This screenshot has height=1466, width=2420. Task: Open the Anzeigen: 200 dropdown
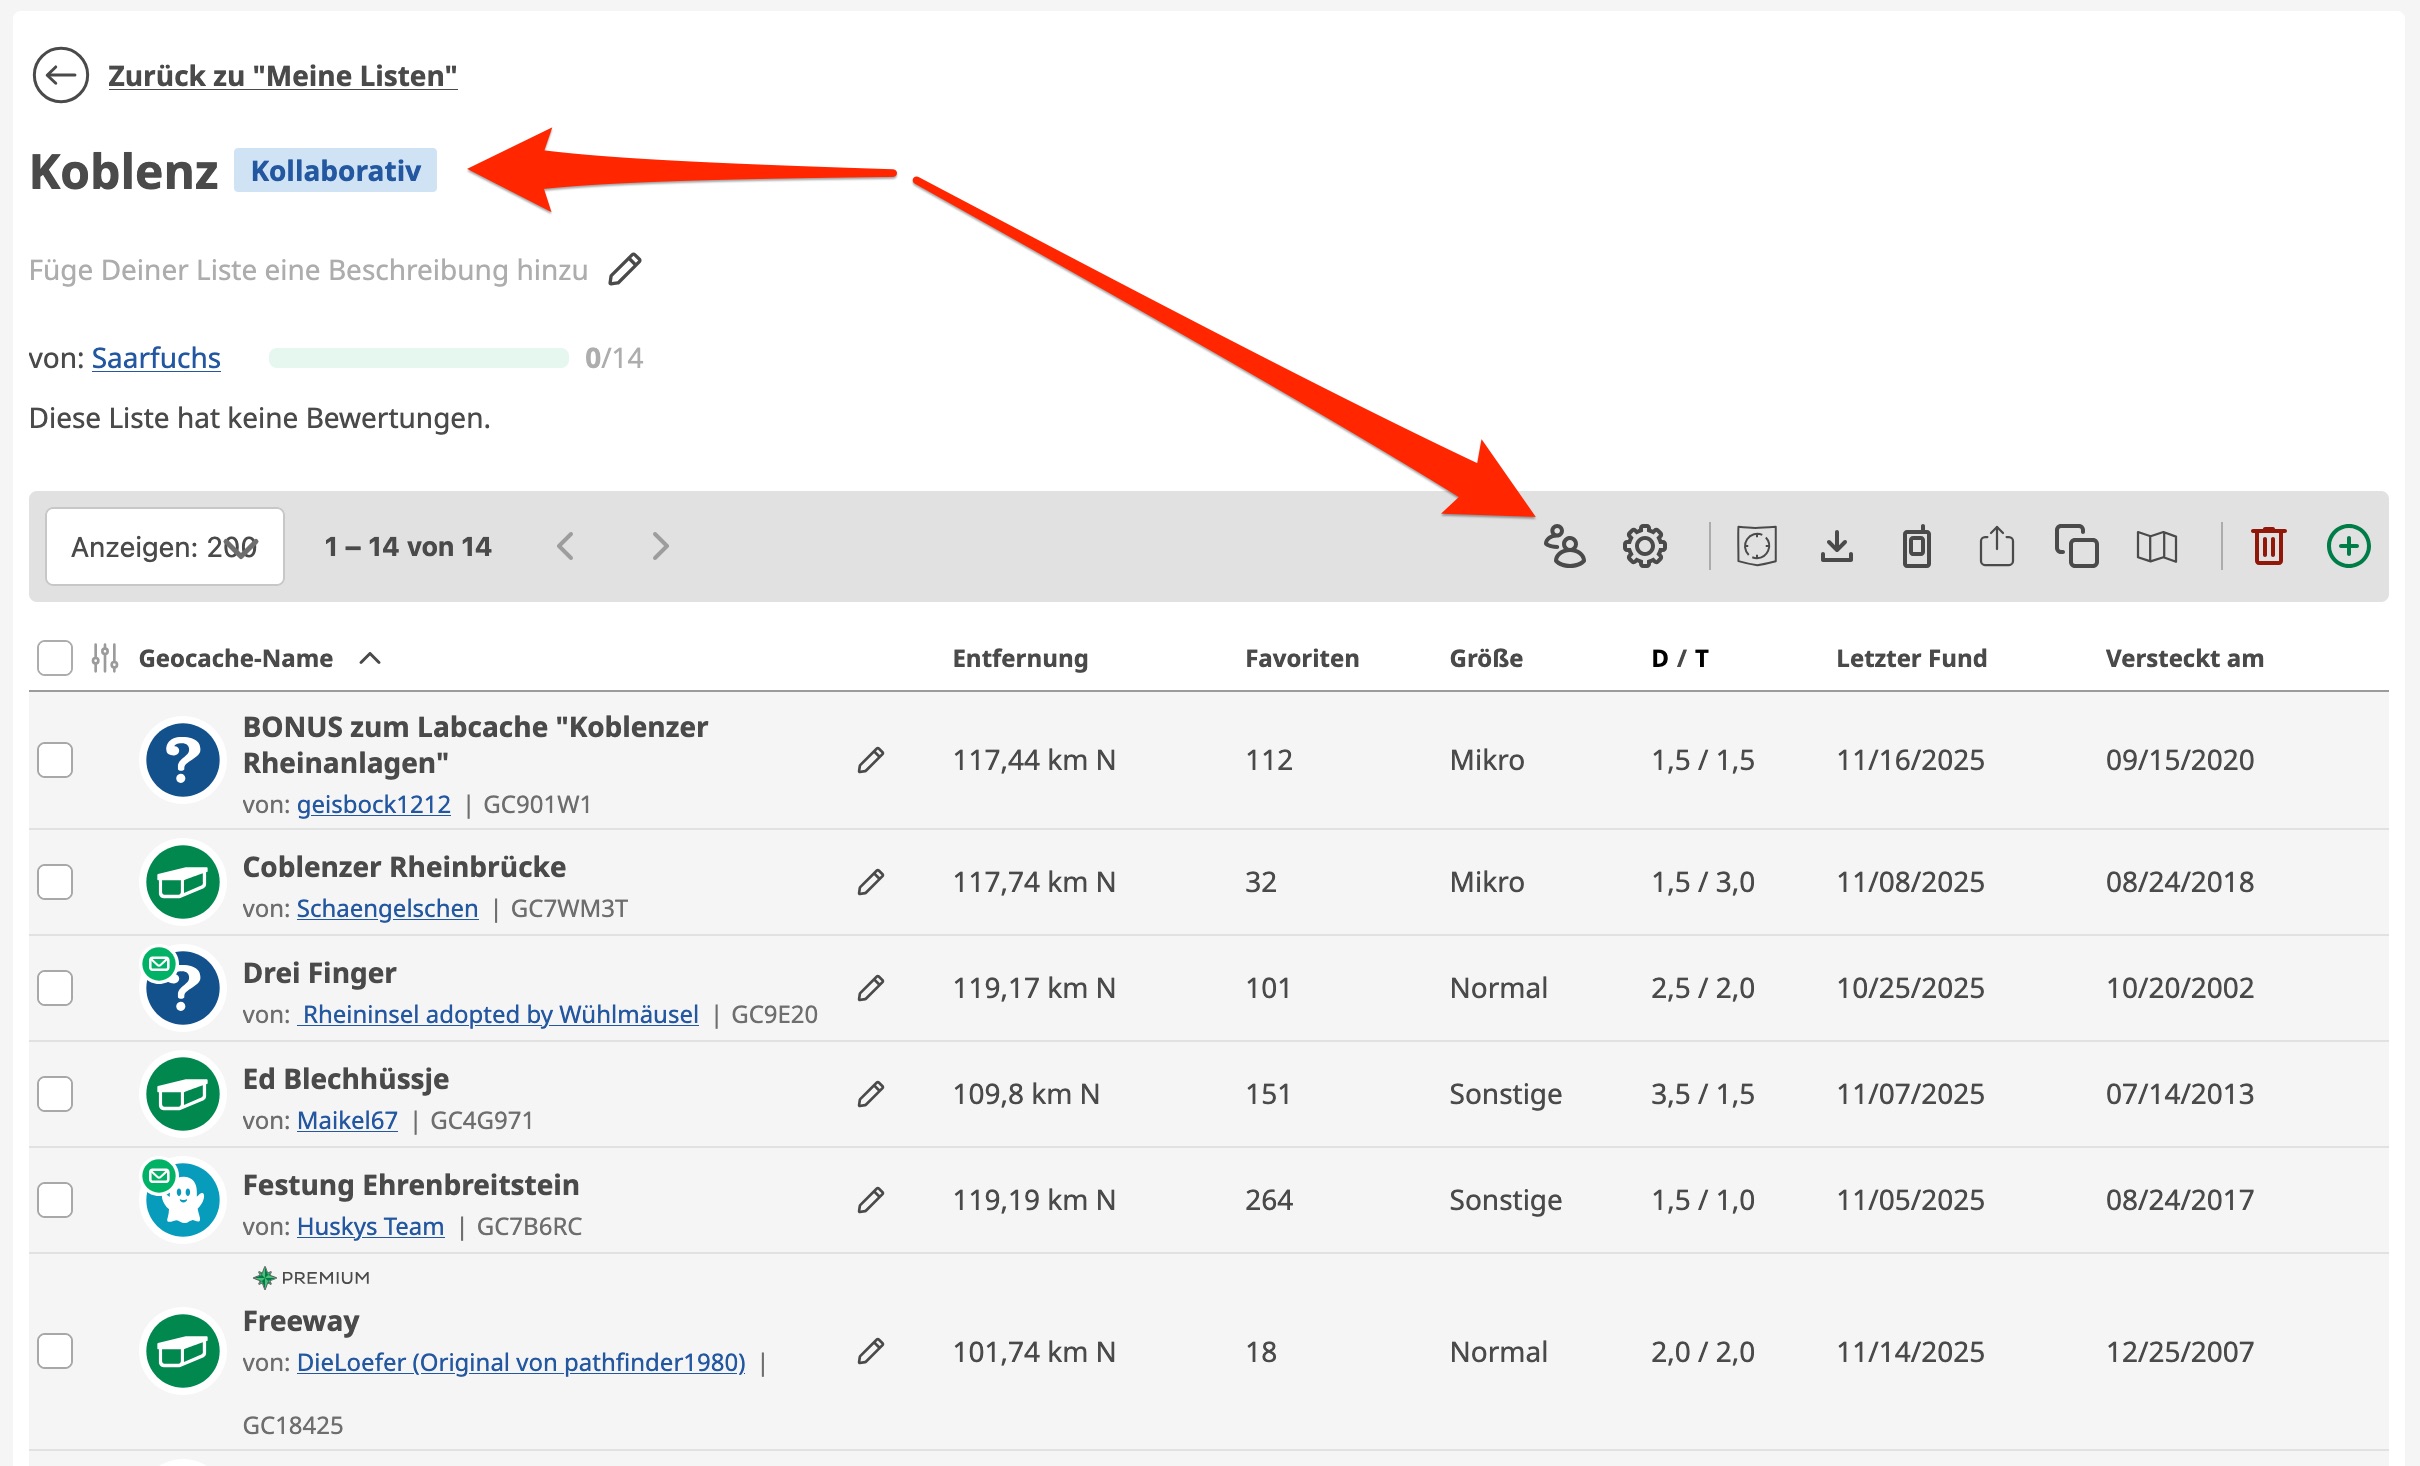(x=165, y=546)
